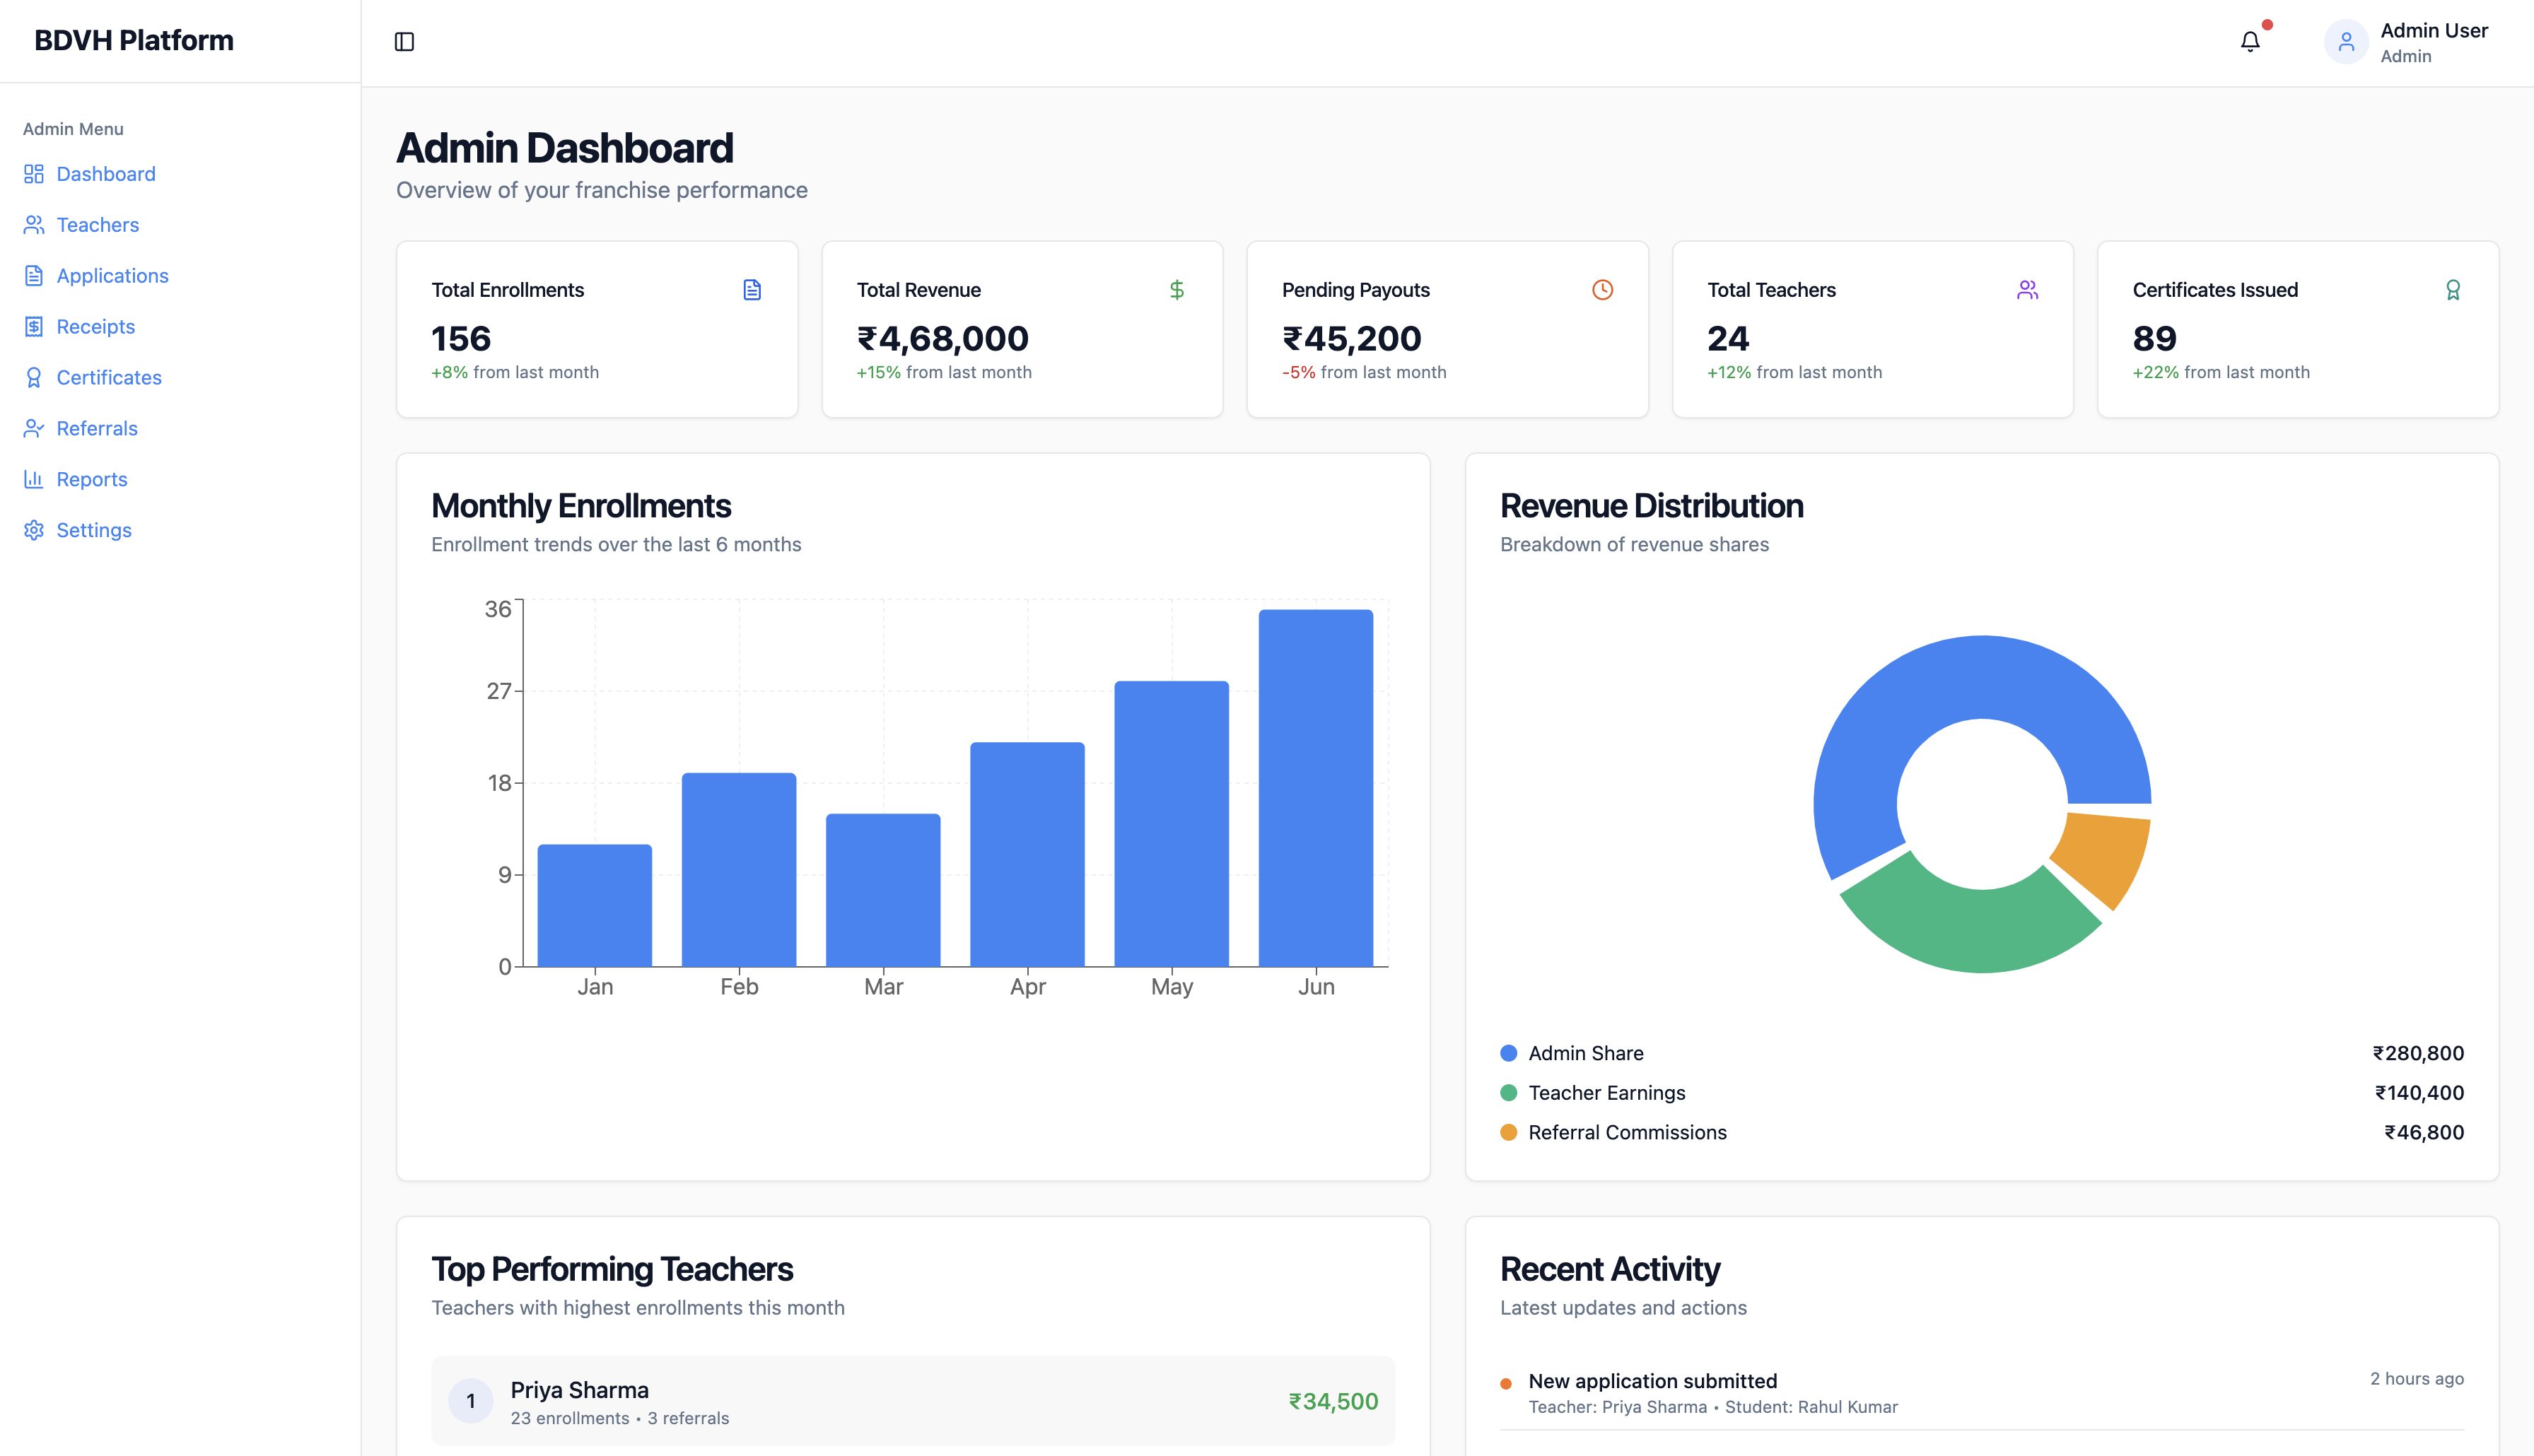
Task: Open notifications via the bell icon
Action: pos(2250,41)
